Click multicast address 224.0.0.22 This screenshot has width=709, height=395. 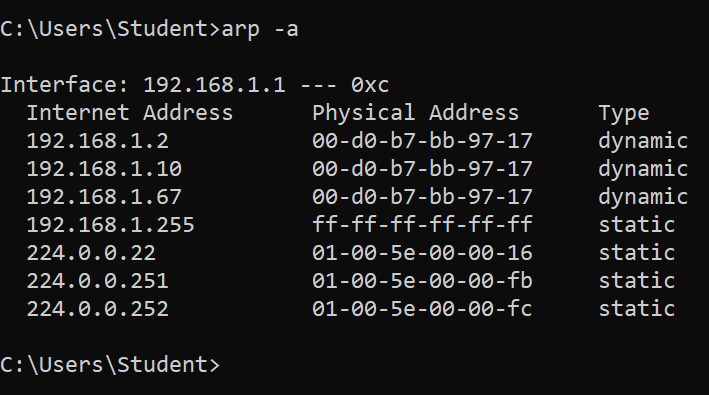[91, 253]
